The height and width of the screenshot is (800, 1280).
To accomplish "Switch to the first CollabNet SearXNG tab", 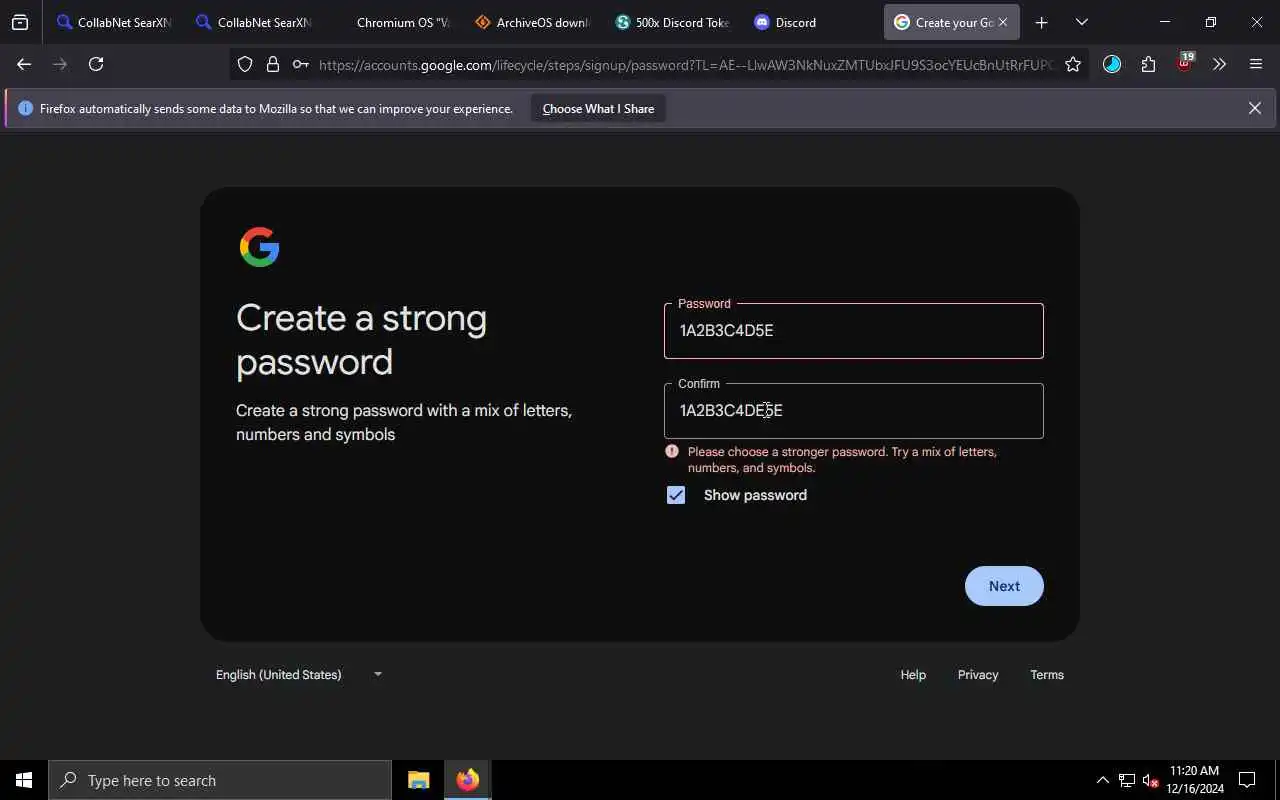I will [x=115, y=22].
